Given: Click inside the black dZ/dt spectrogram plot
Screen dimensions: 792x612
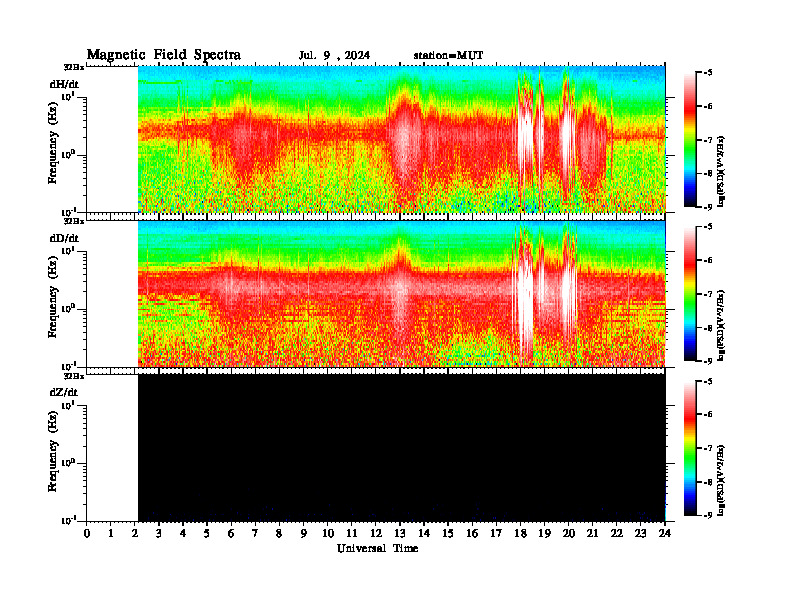Looking at the screenshot, I should click(x=402, y=447).
